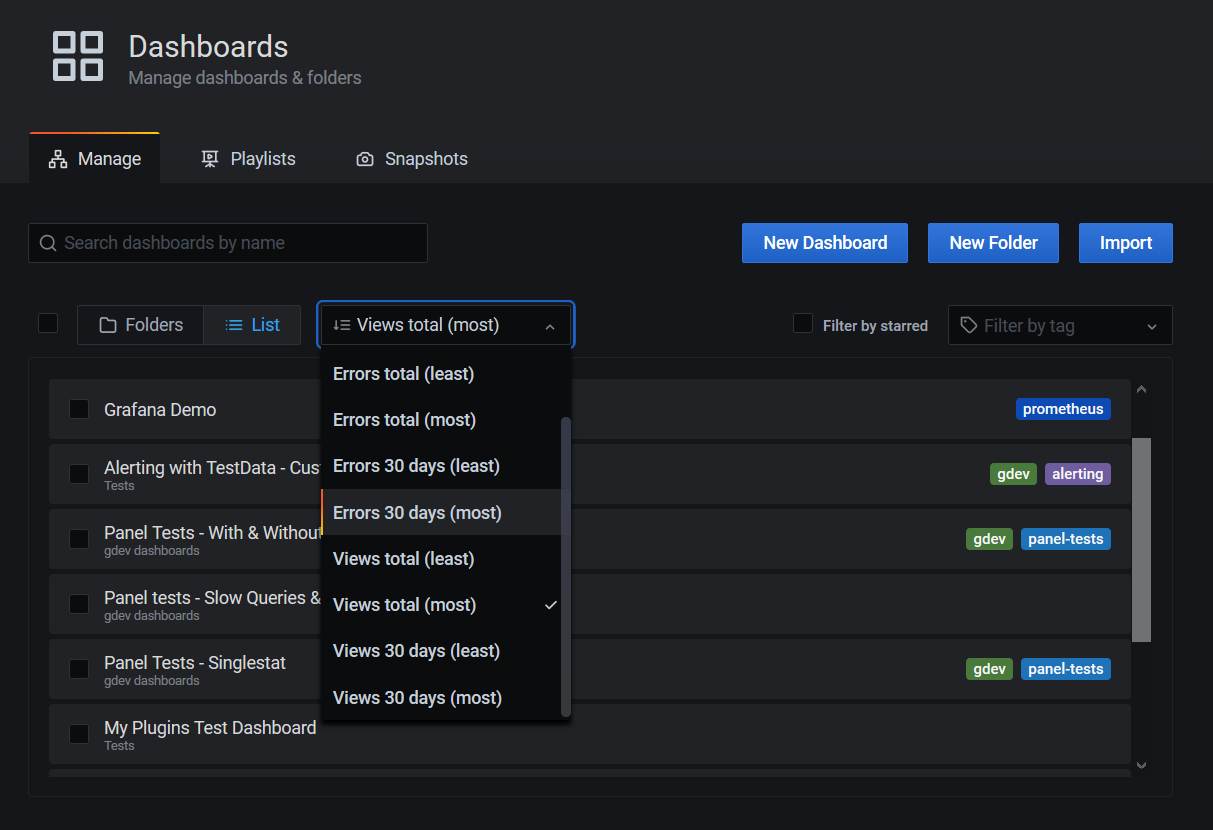The image size is (1213, 830).
Task: Collapse the Views total (most) sort dropdown
Action: [549, 326]
